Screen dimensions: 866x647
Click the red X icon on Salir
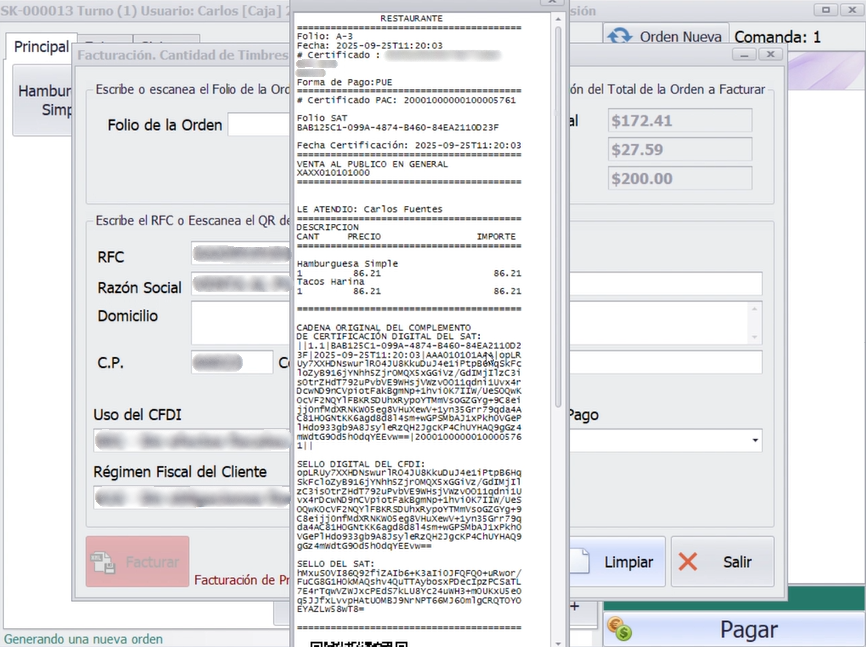click(688, 562)
